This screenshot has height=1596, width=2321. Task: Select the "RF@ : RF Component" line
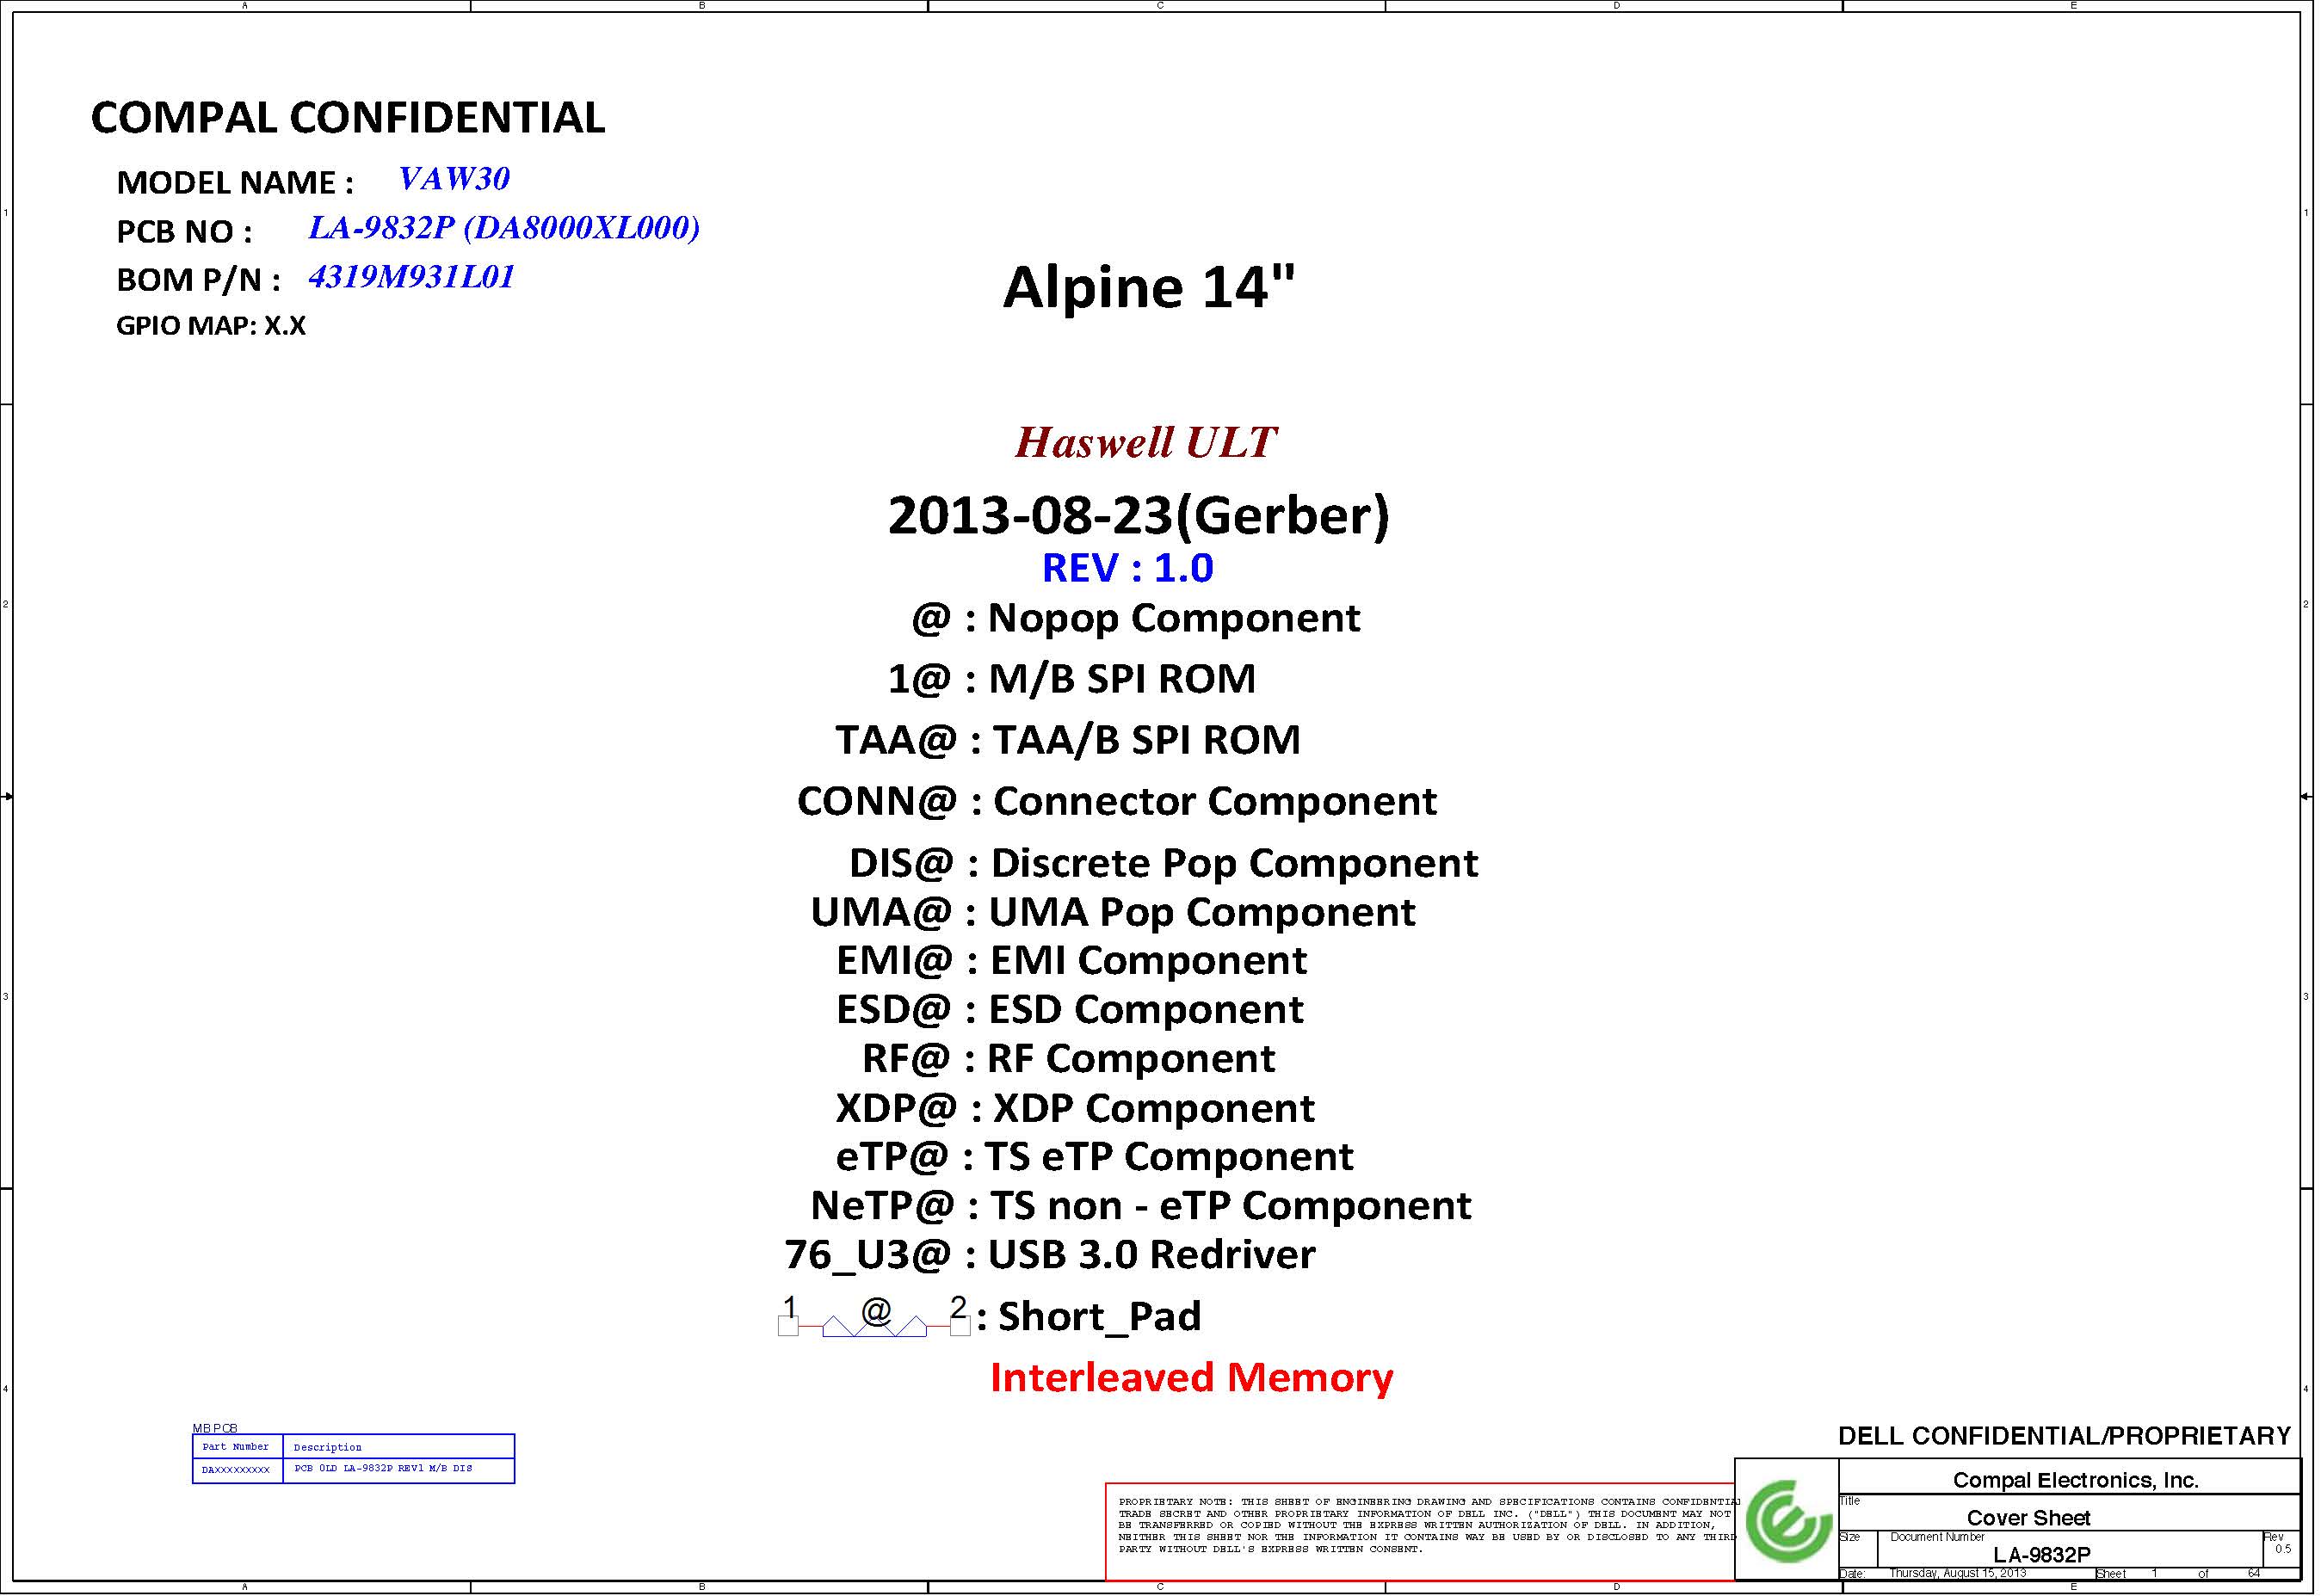pos(1069,1059)
